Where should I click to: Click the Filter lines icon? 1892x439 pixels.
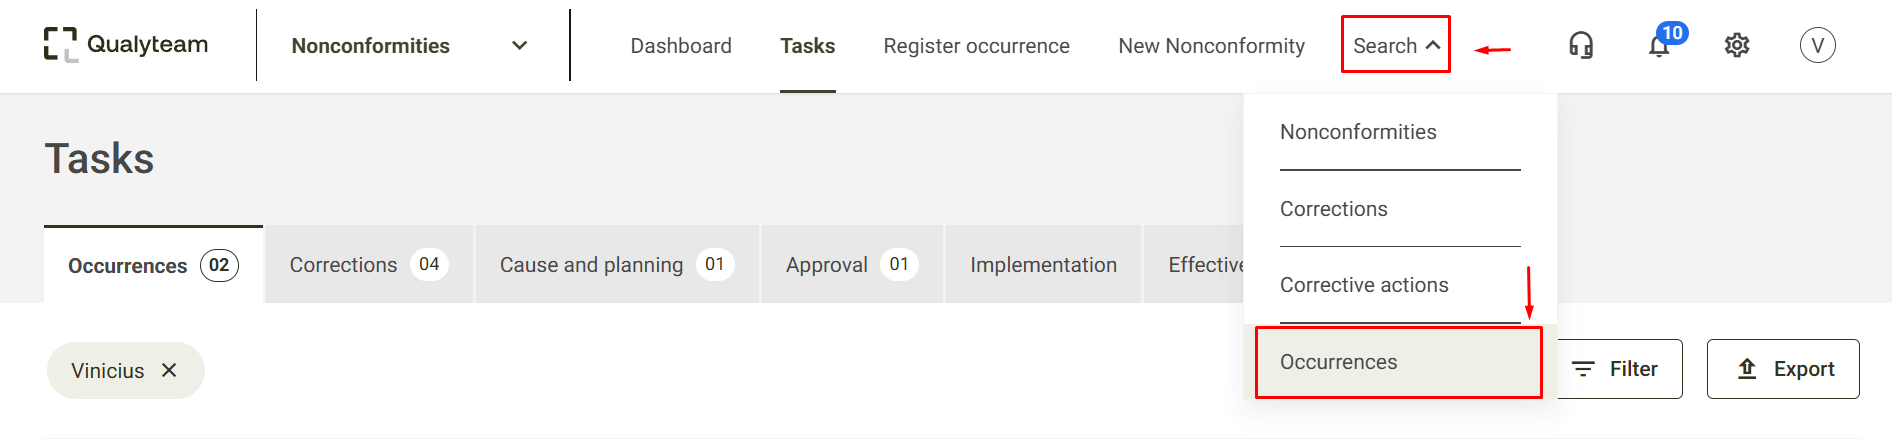coord(1583,369)
